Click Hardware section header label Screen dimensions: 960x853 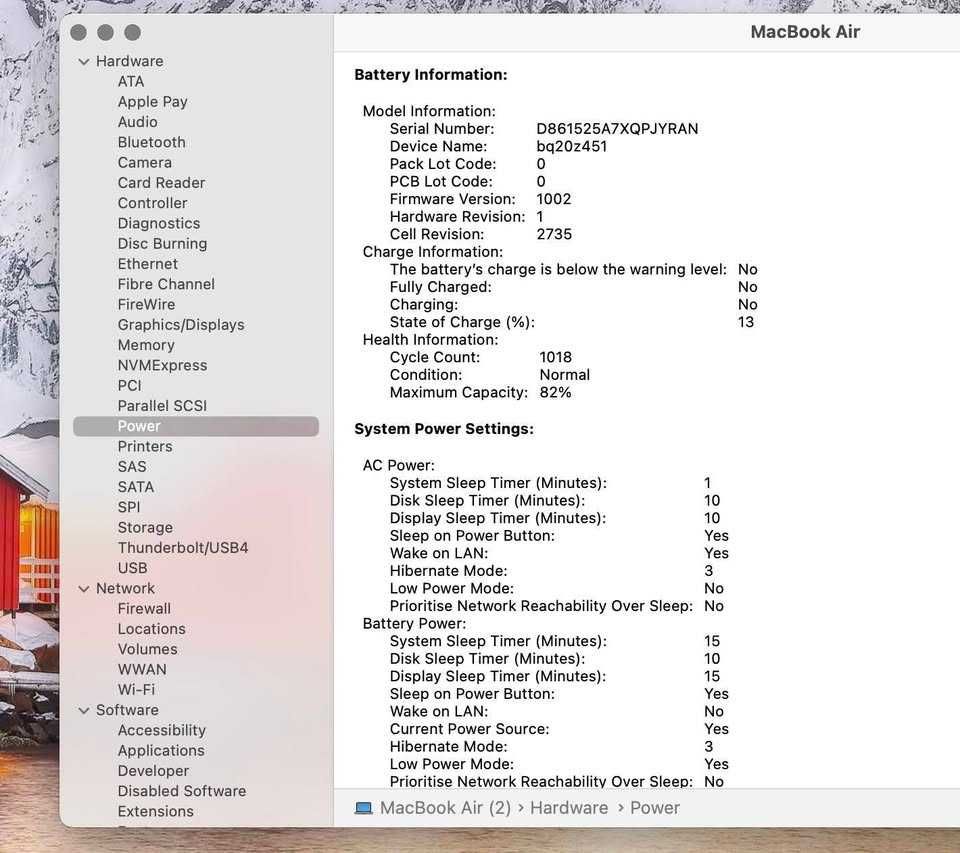pos(130,61)
